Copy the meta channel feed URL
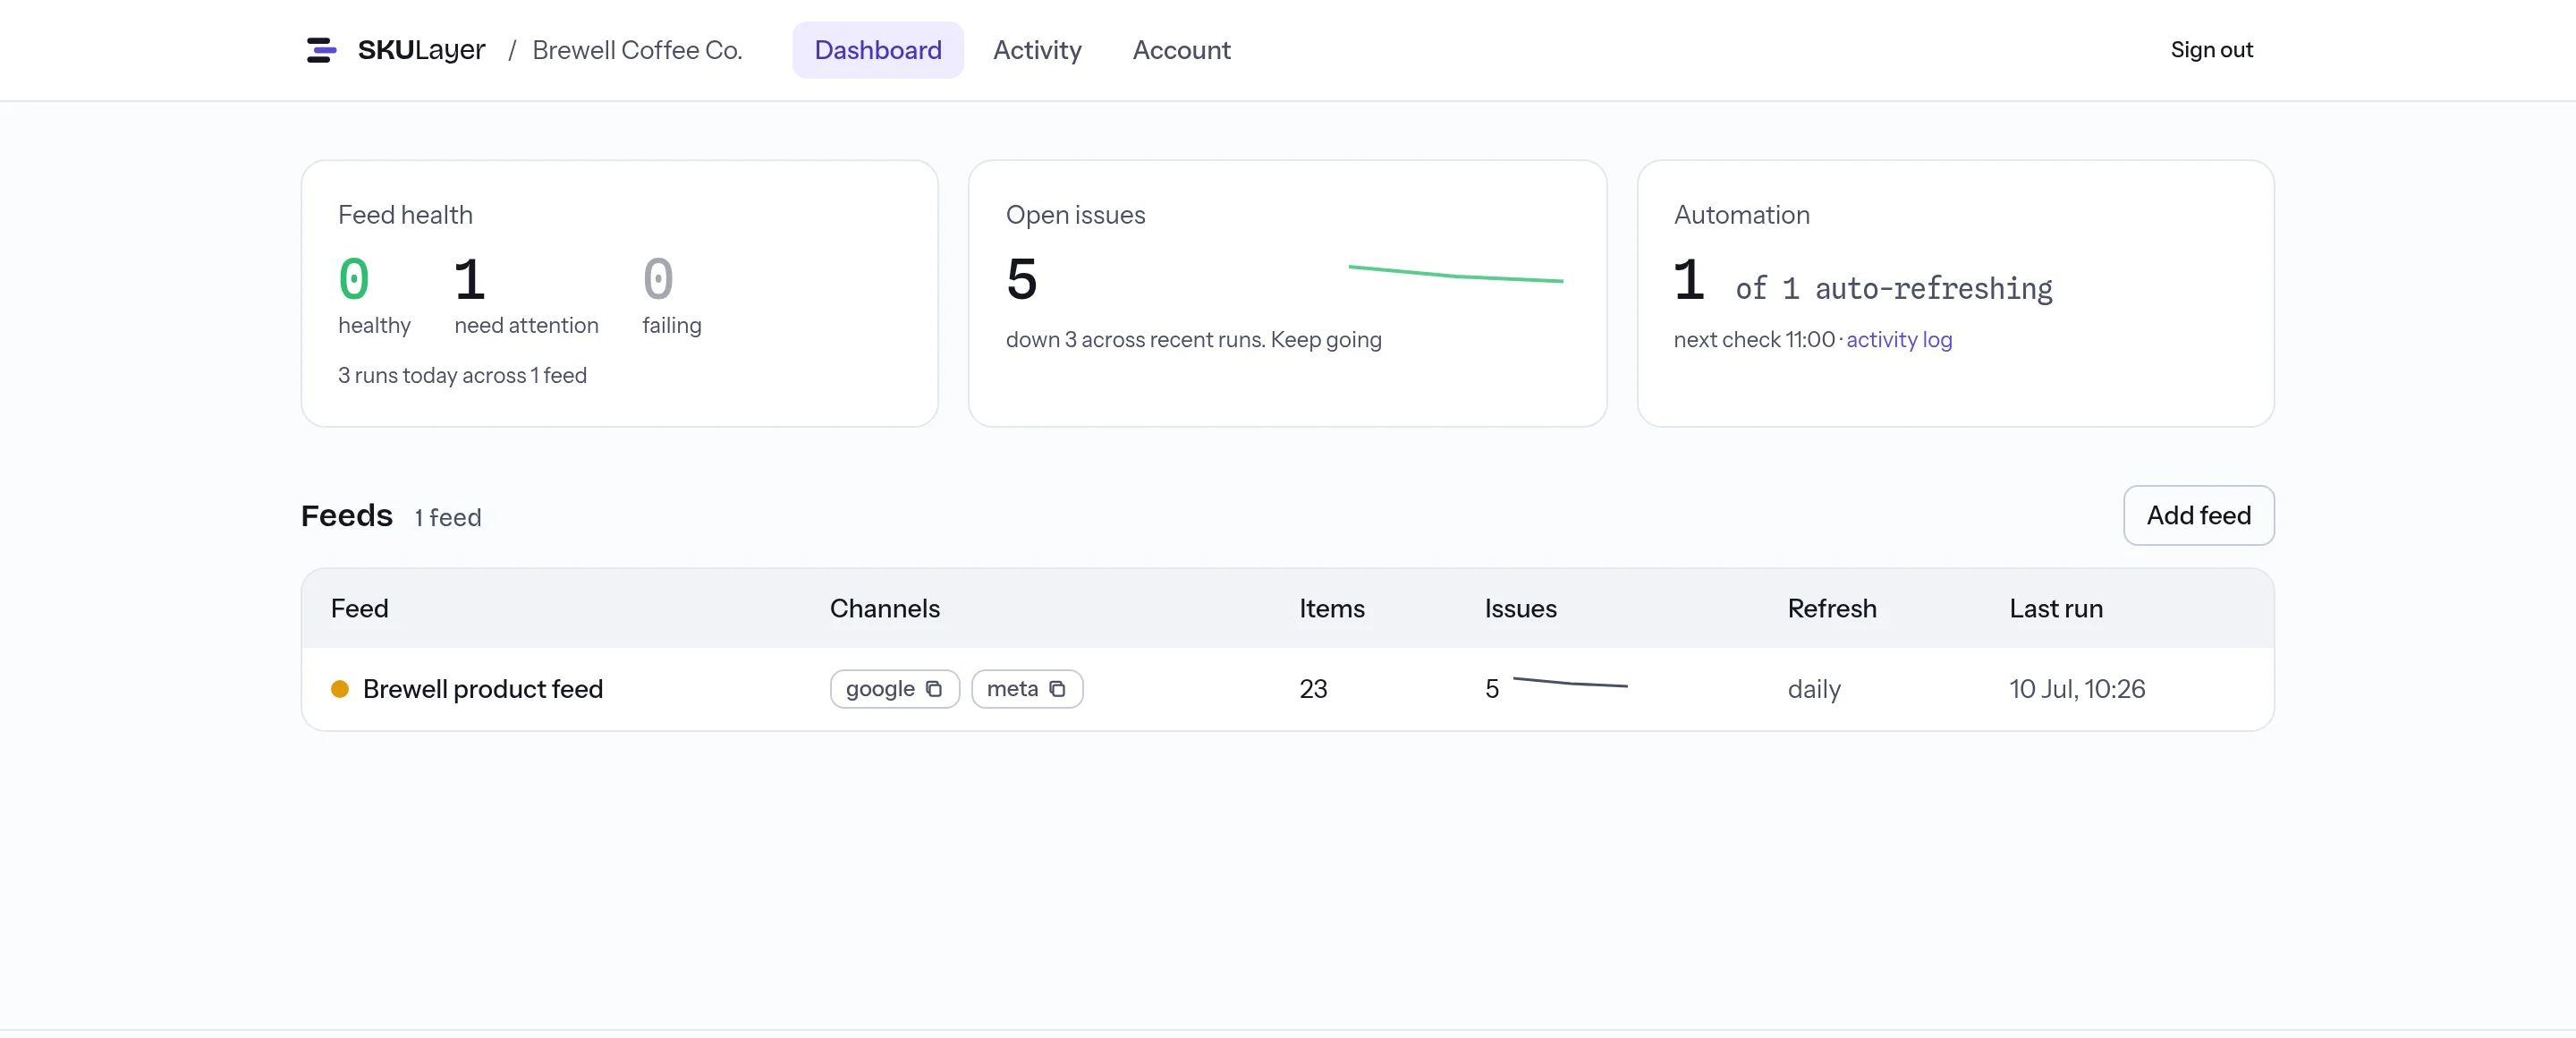 point(1057,689)
